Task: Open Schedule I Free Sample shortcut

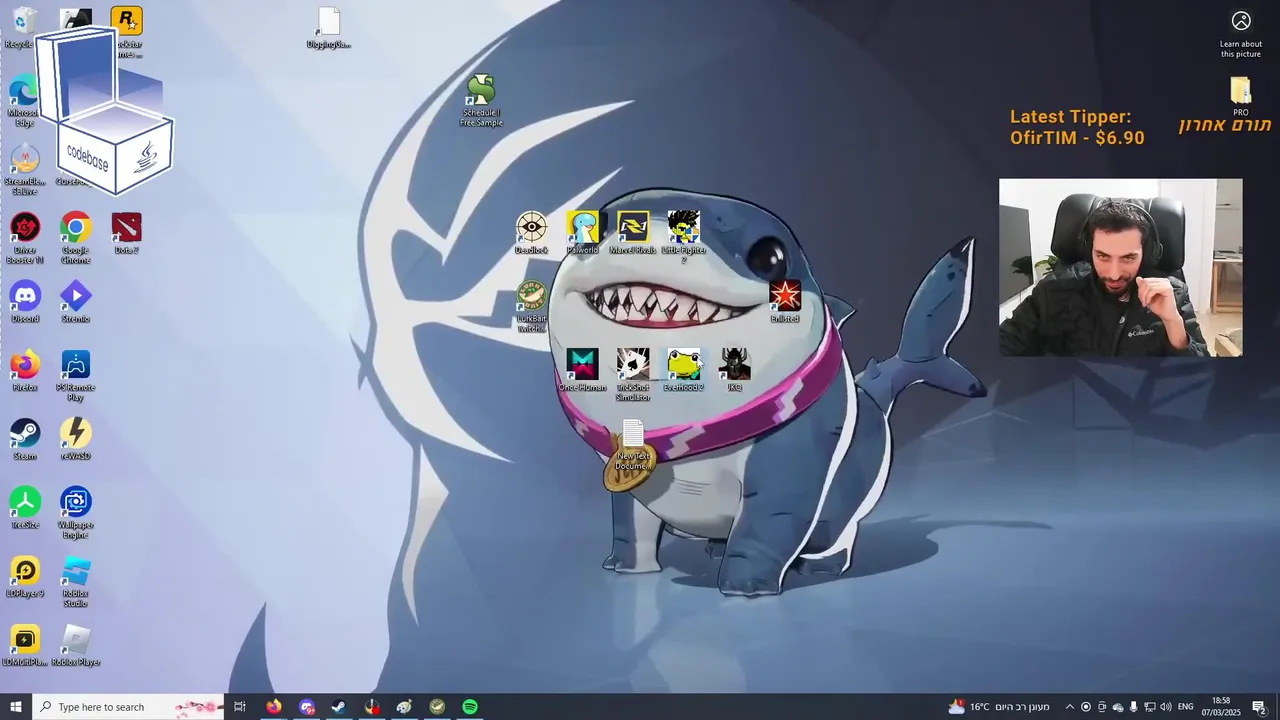Action: pos(481,100)
